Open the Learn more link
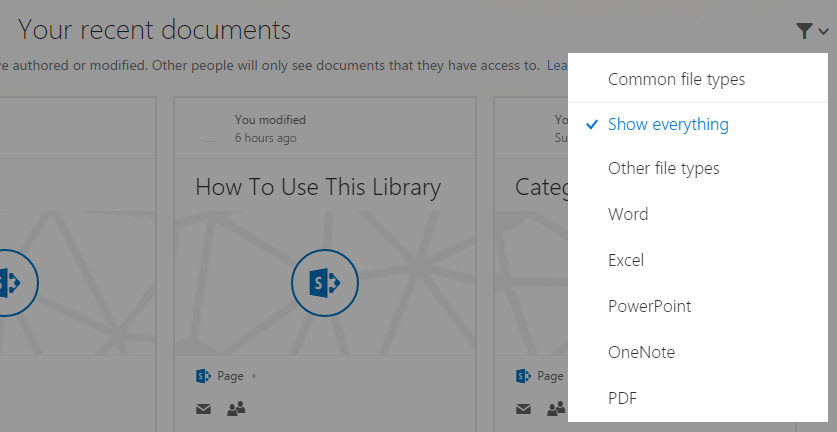This screenshot has height=432, width=837. click(x=556, y=66)
